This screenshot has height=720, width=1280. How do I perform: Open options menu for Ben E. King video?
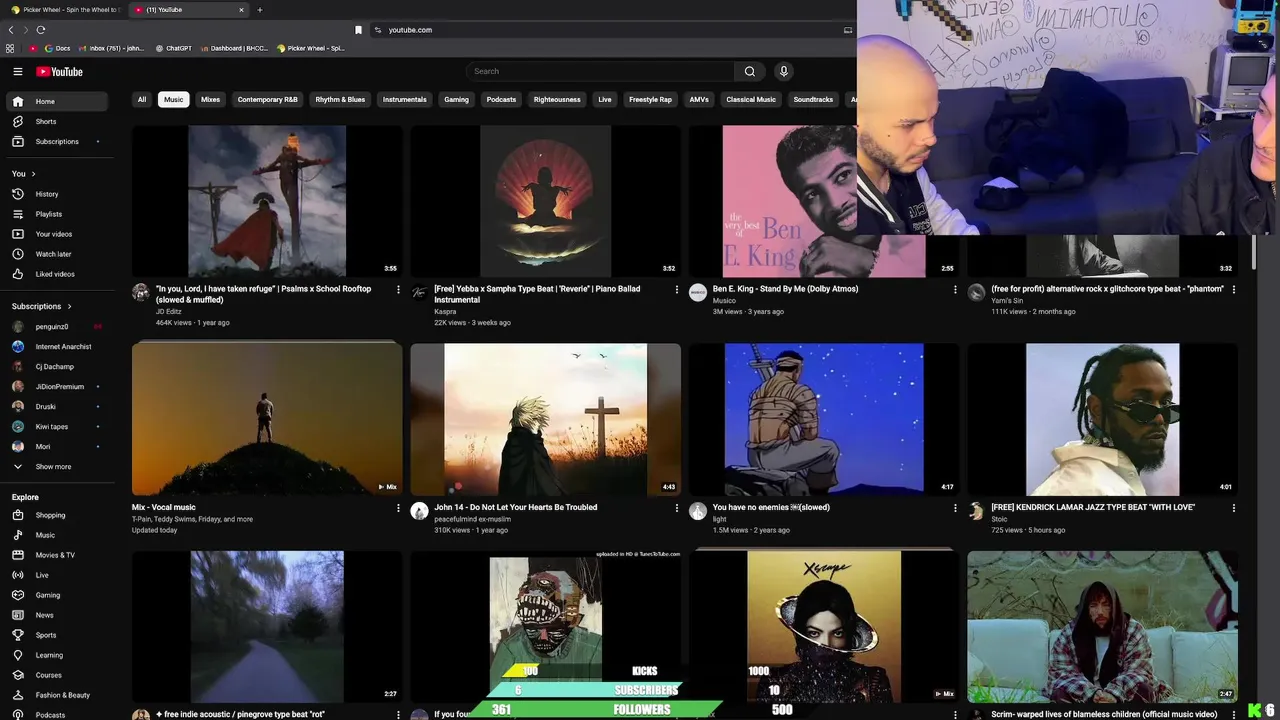(x=955, y=290)
